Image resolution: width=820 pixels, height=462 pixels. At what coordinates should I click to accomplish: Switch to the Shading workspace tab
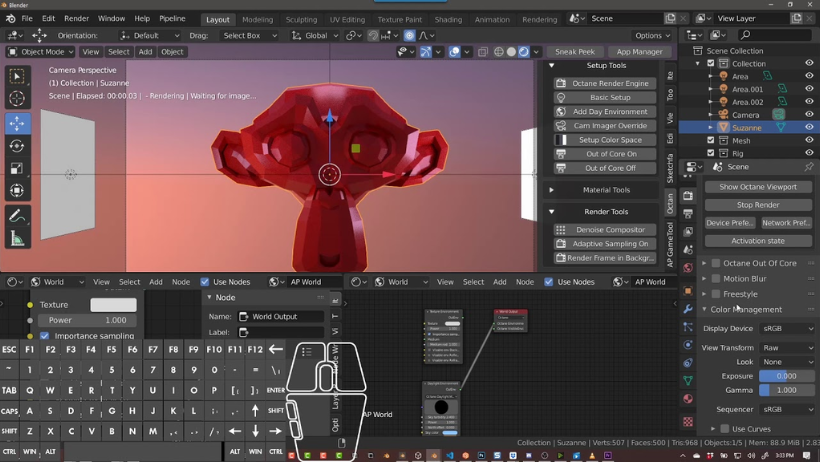coord(448,19)
